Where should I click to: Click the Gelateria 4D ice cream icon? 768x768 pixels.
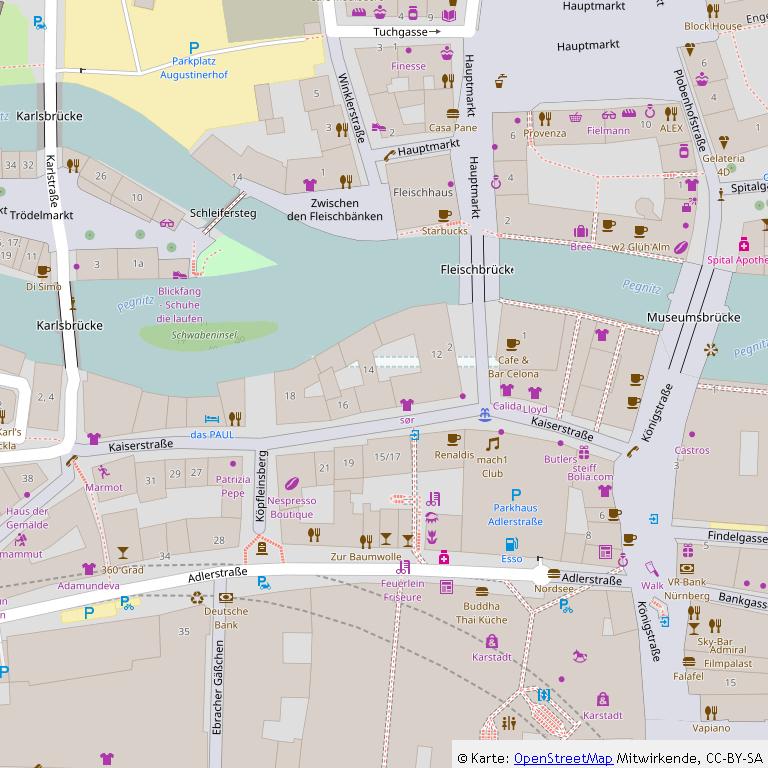click(724, 143)
